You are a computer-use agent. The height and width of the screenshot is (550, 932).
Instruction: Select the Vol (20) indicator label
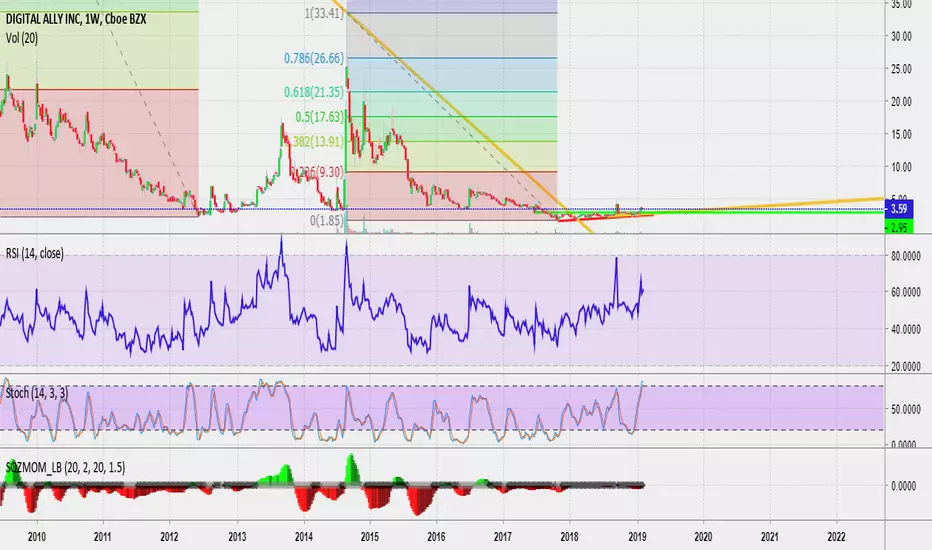tap(22, 39)
